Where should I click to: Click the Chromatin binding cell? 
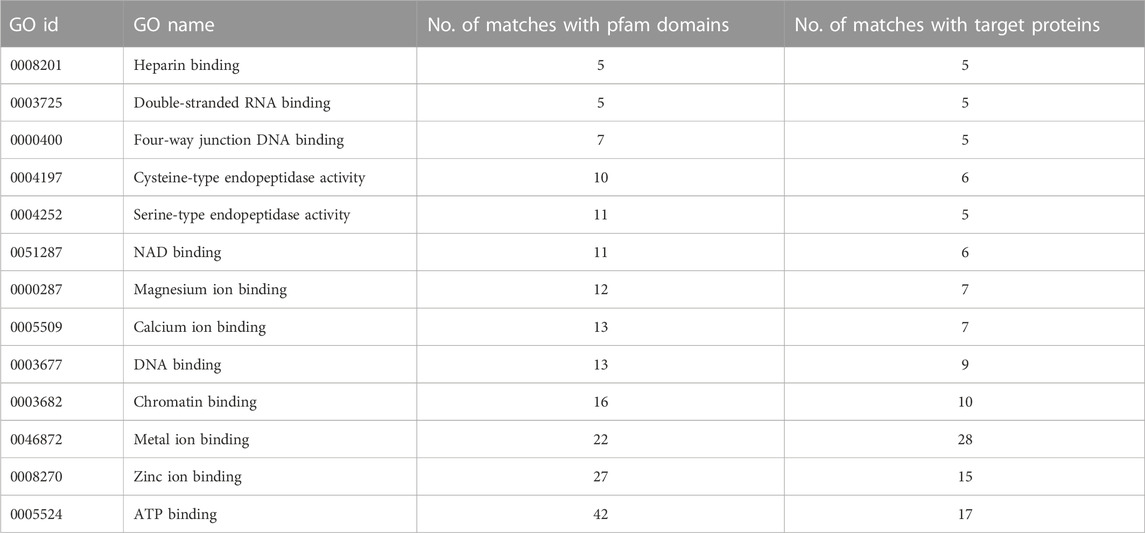click(270, 402)
